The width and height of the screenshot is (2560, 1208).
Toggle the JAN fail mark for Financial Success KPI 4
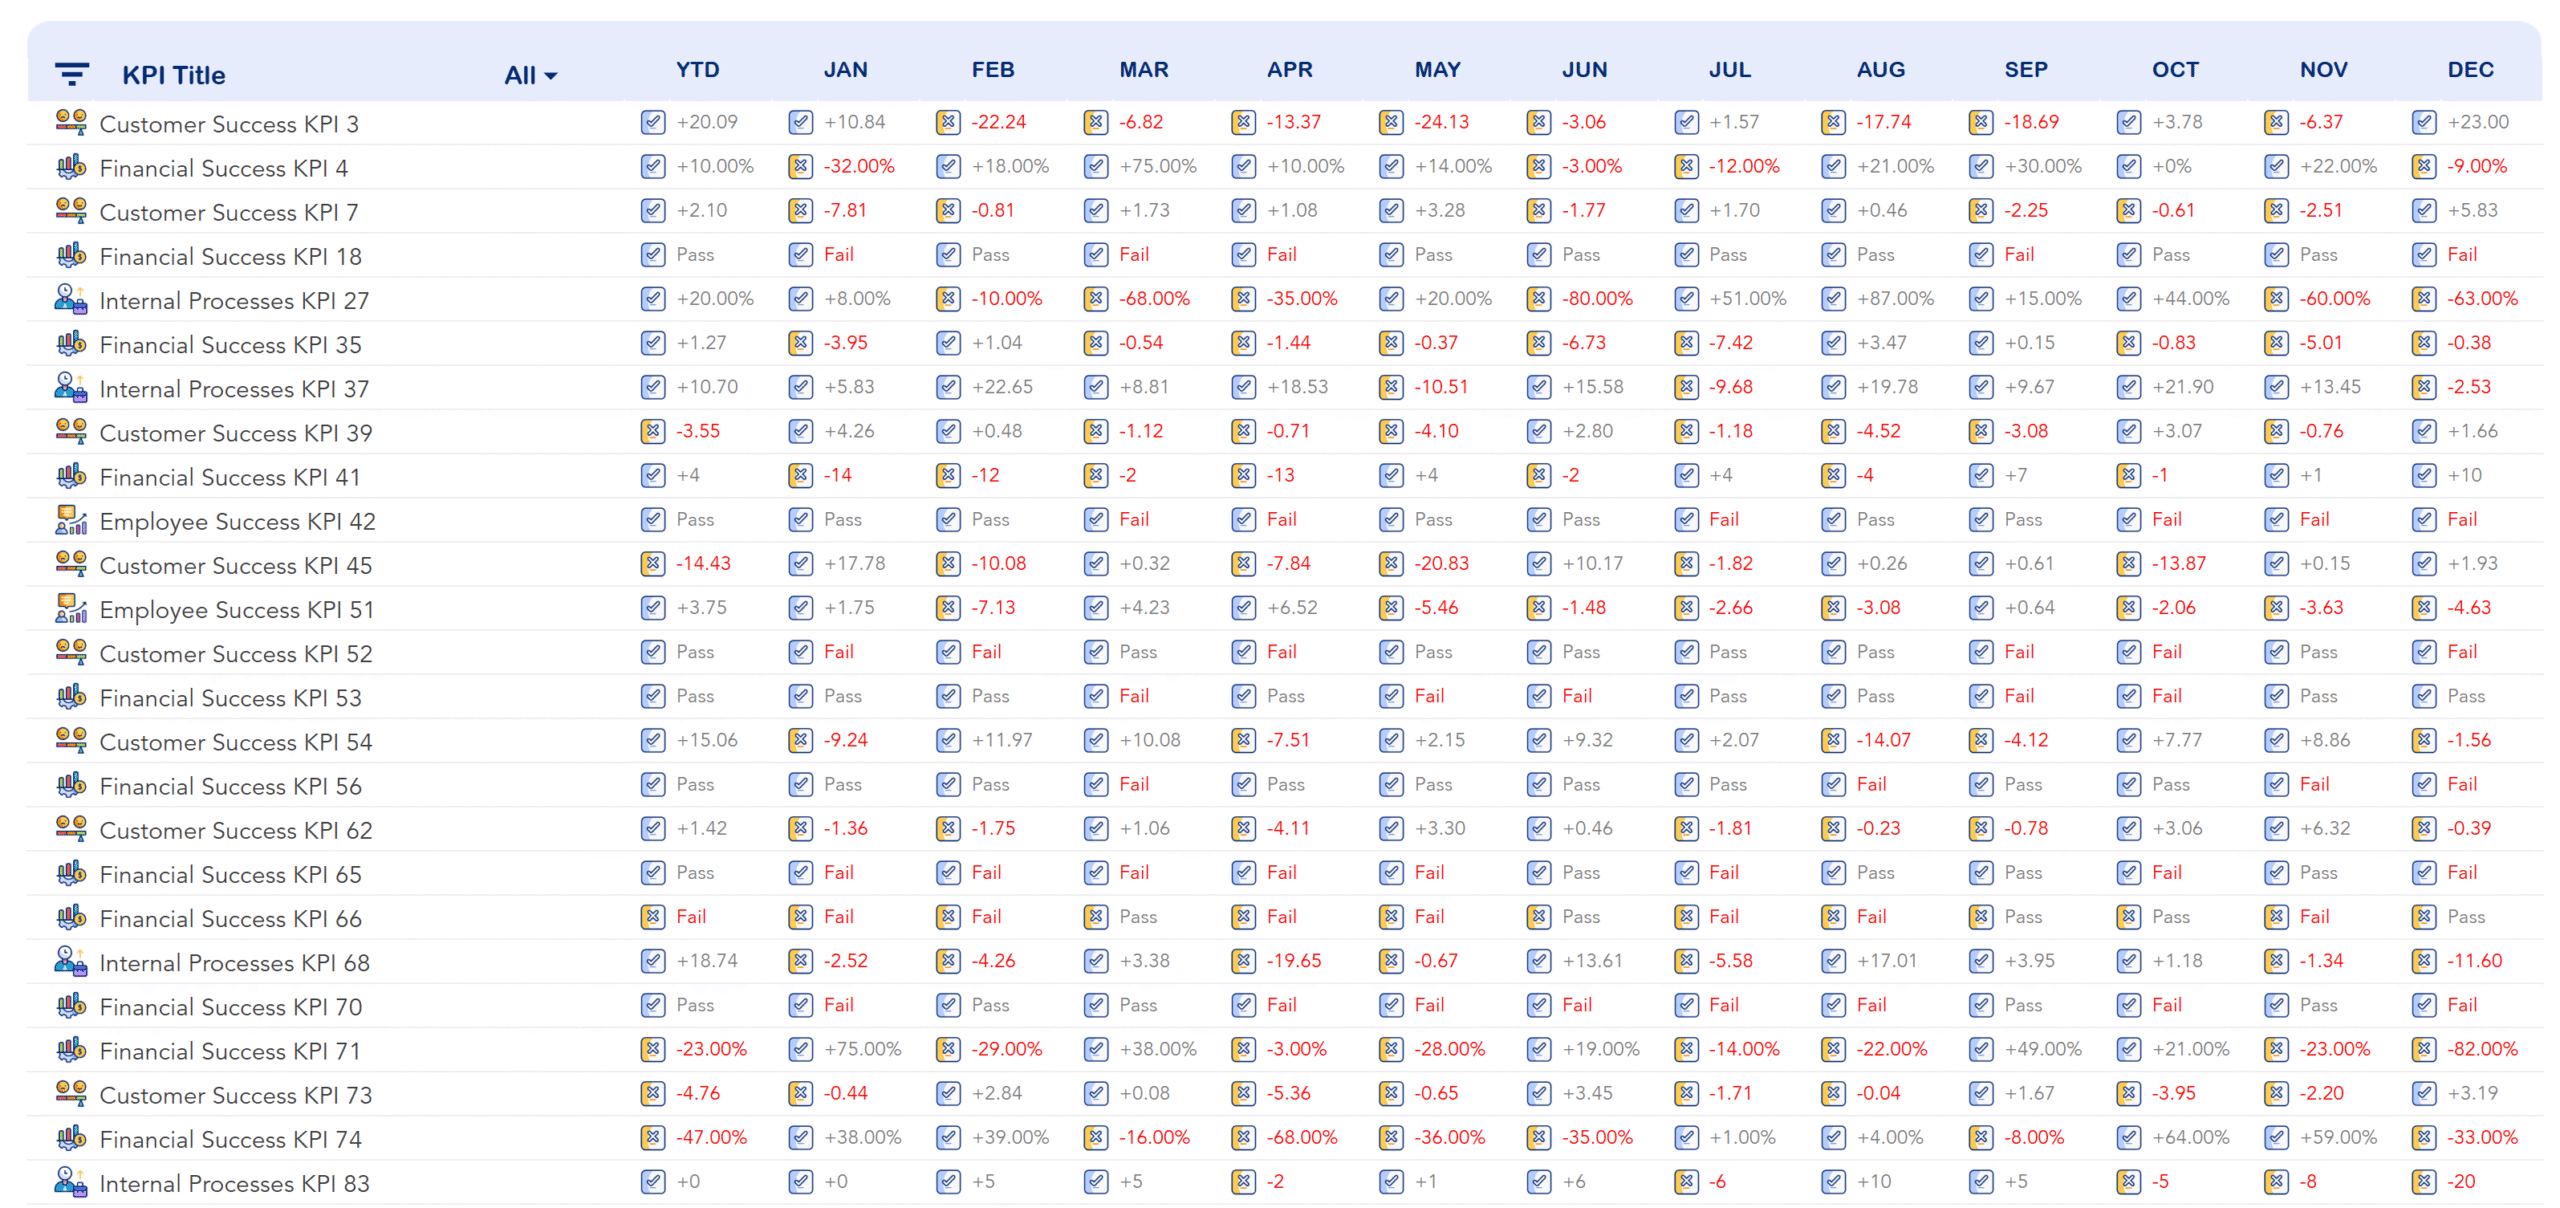click(x=800, y=166)
